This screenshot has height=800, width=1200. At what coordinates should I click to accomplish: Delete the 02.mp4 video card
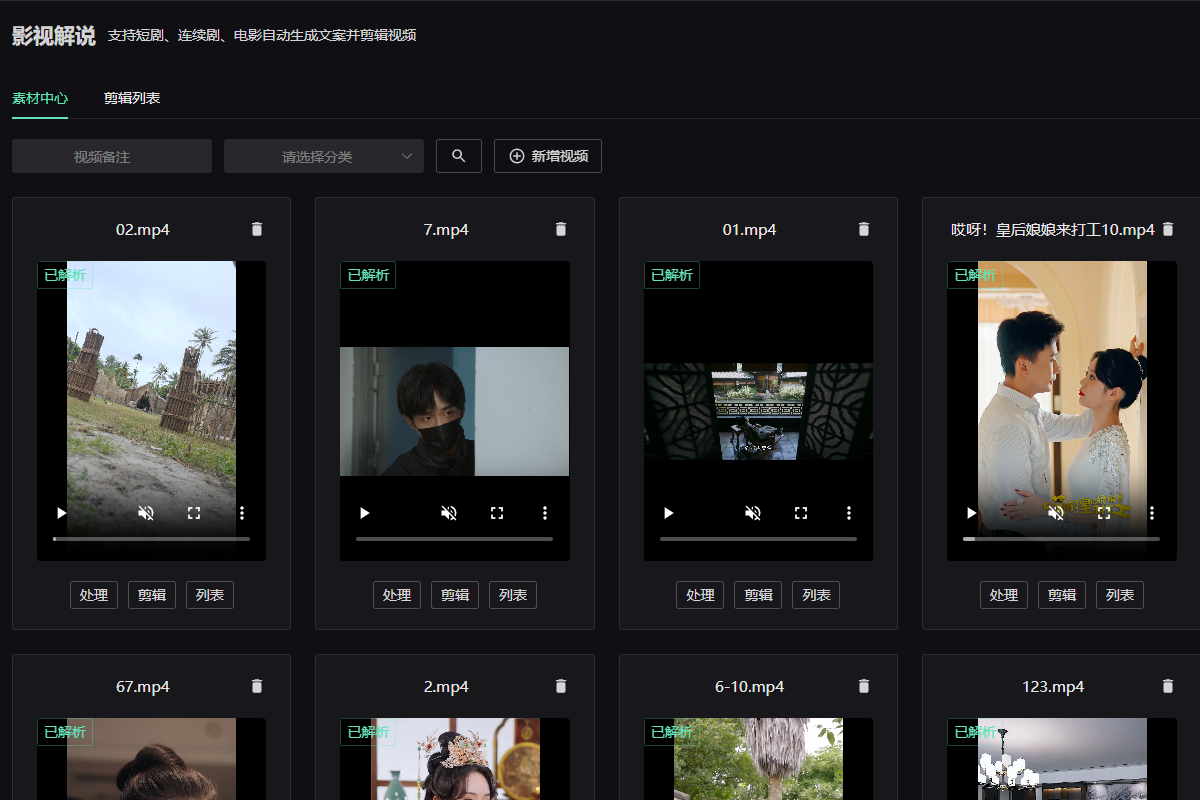tap(257, 230)
